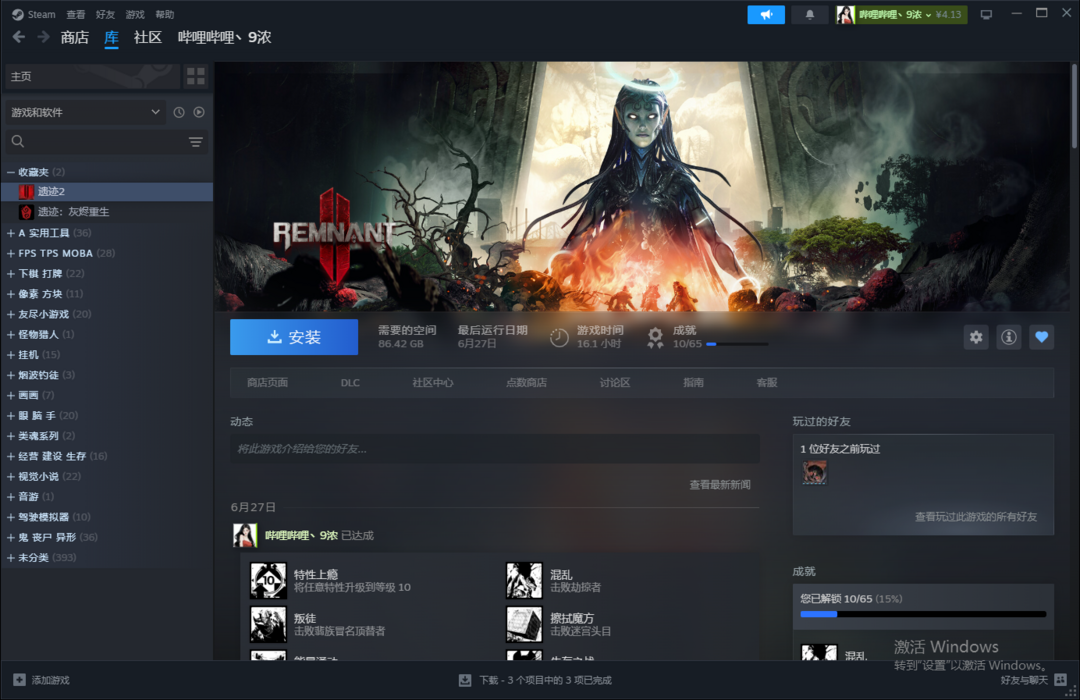Click the main content vertical scrollbar
Viewport: 1080px width, 700px height.
1074,105
